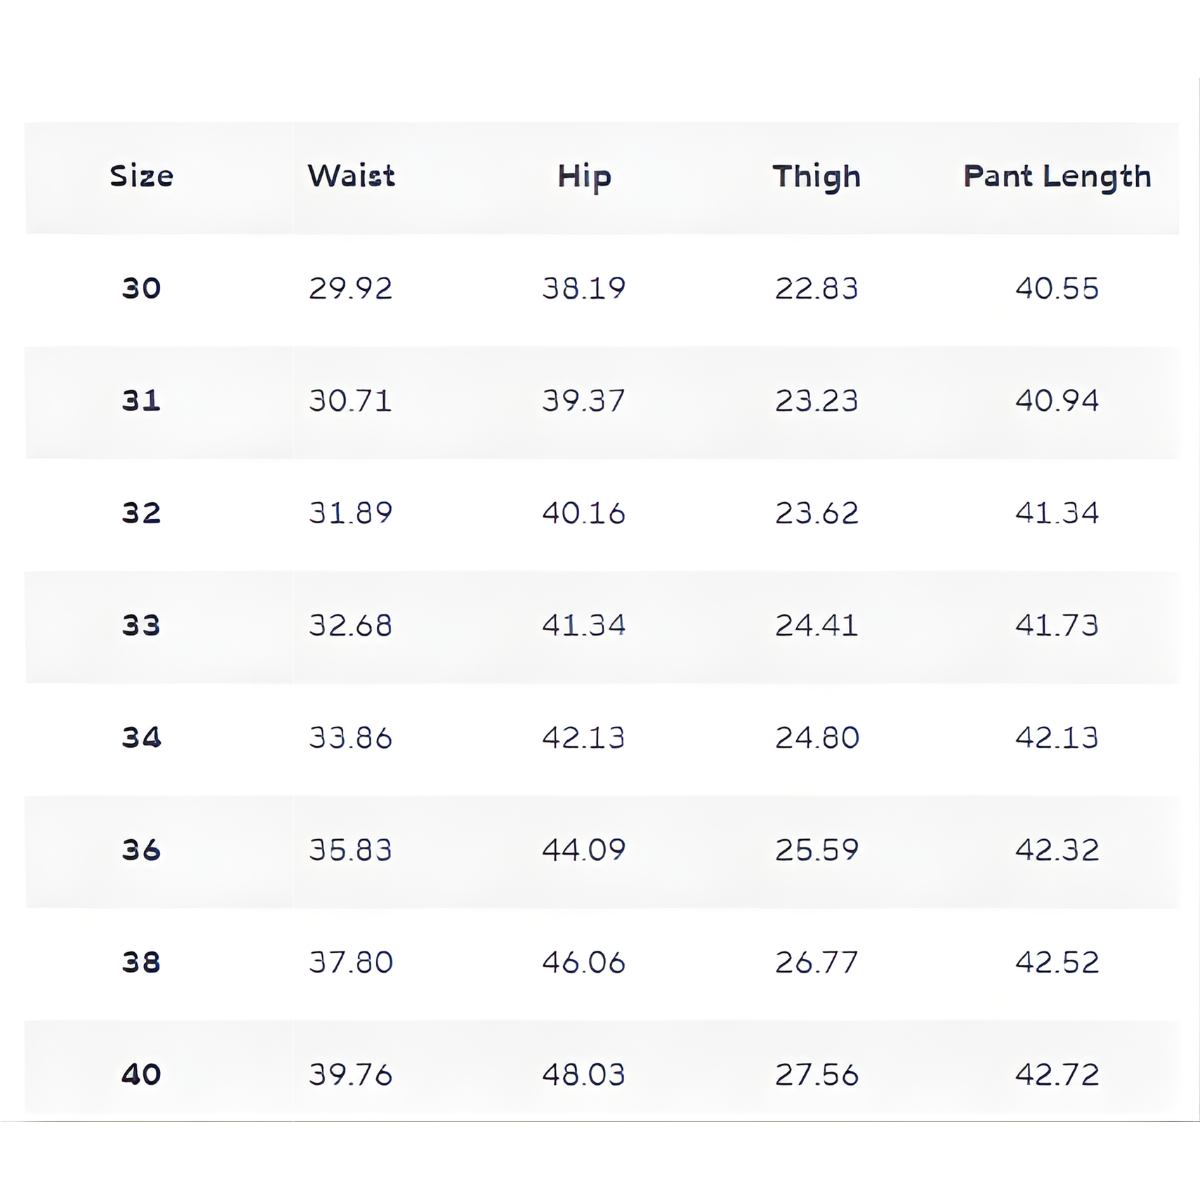Click the Thigh column header
1200x1200 pixels.
click(x=816, y=177)
